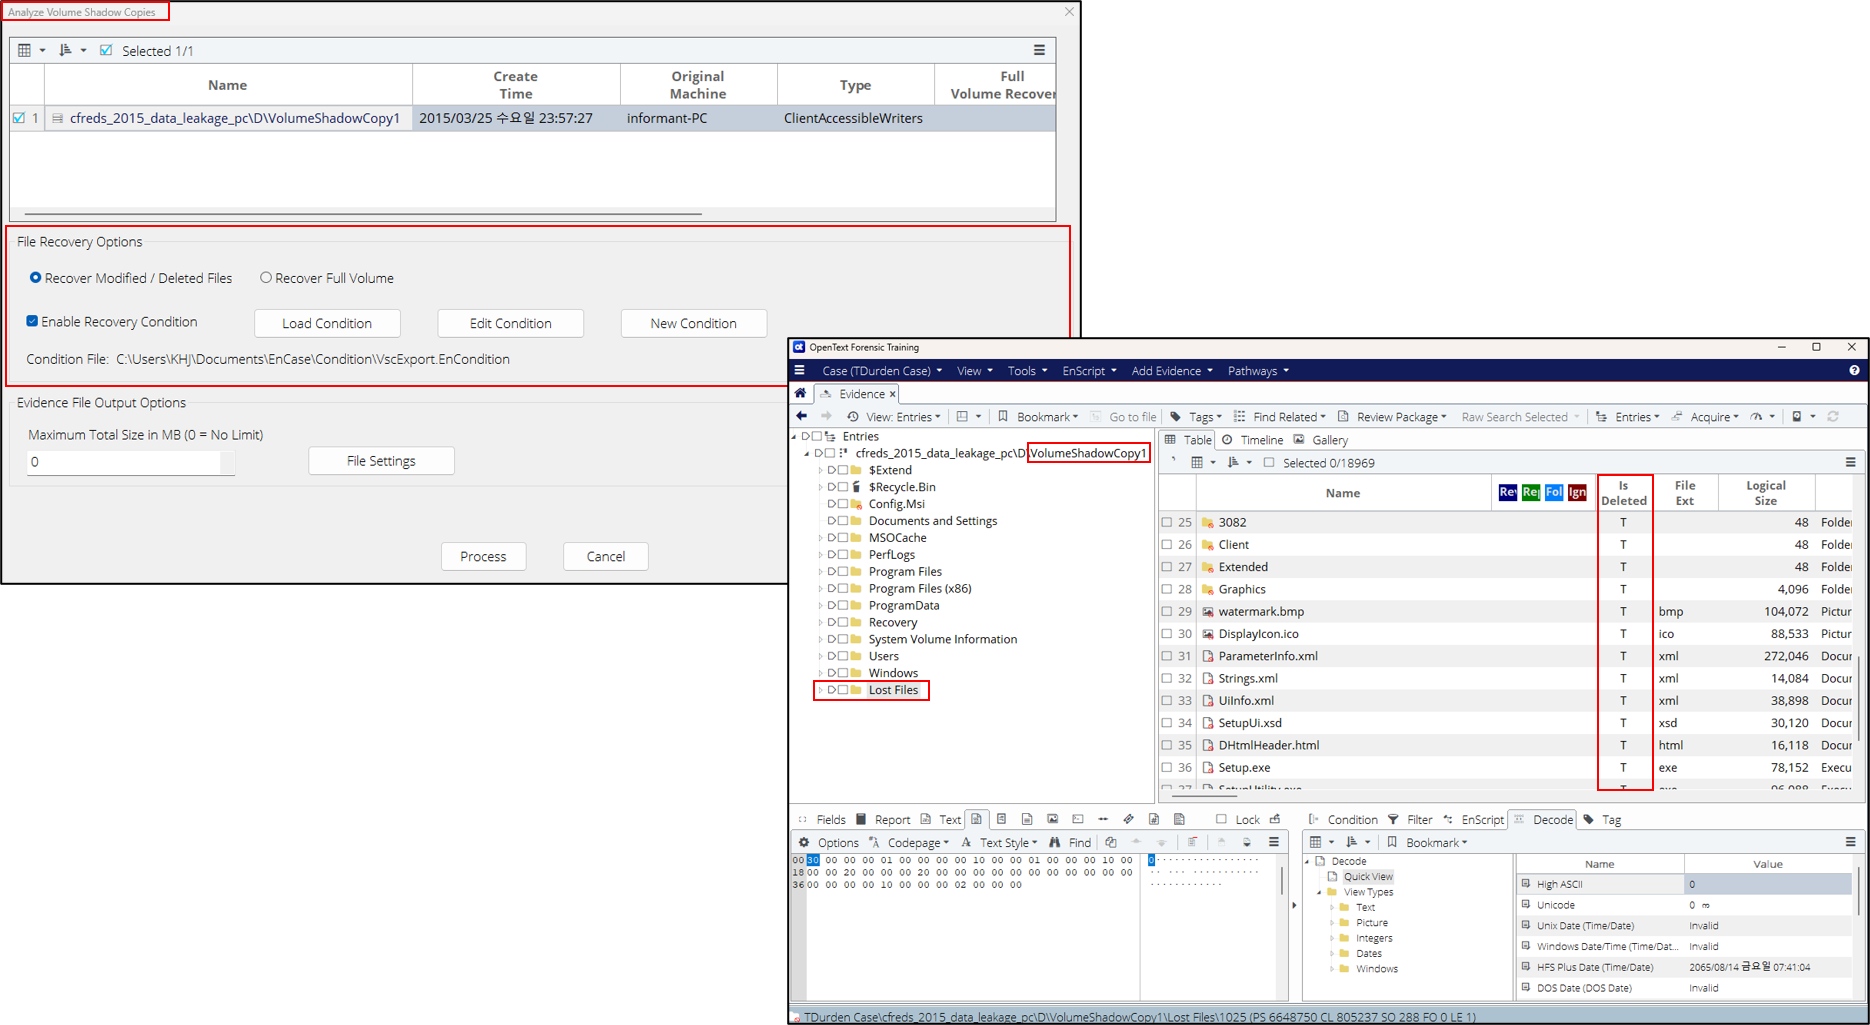Click the green 'Re' tag column header
The width and height of the screenshot is (1870, 1025).
tap(1530, 492)
